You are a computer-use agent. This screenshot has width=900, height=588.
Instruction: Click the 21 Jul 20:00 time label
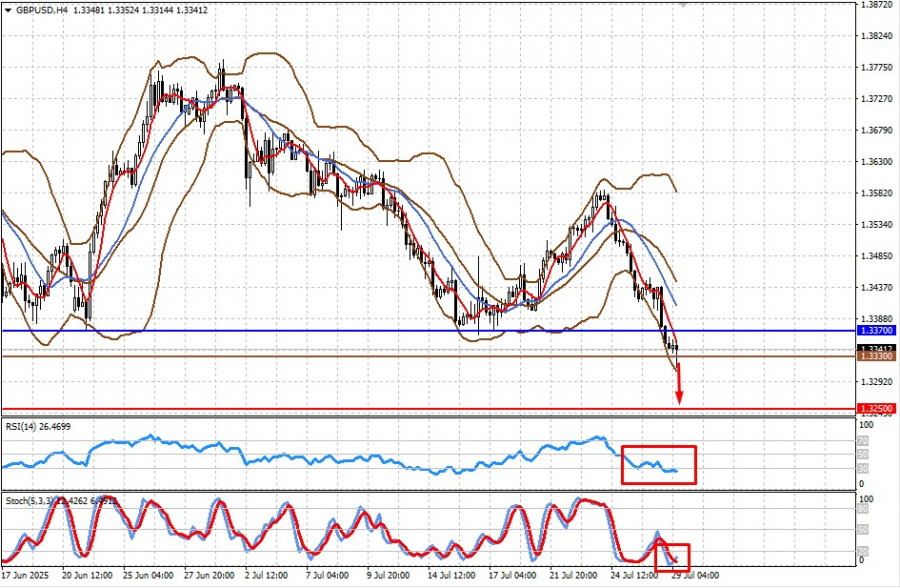[573, 575]
